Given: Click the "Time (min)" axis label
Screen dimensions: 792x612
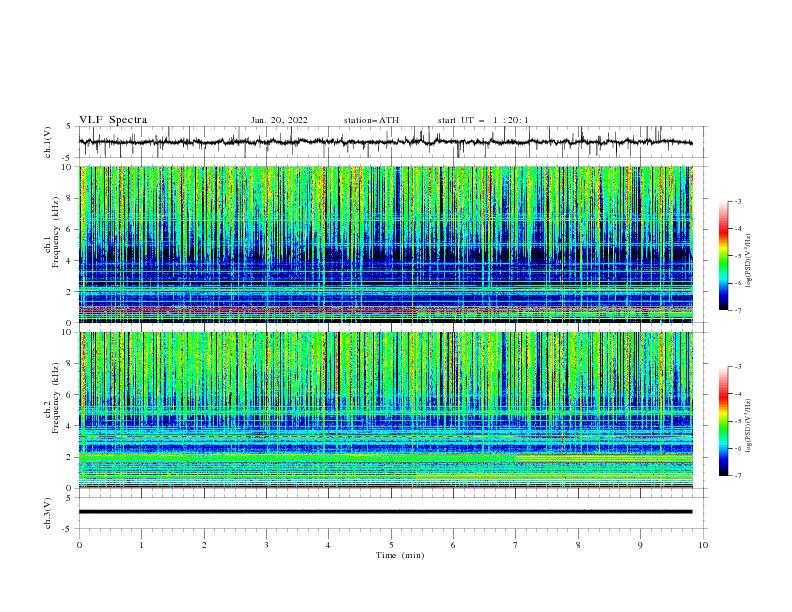Looking at the screenshot, I should point(400,555).
